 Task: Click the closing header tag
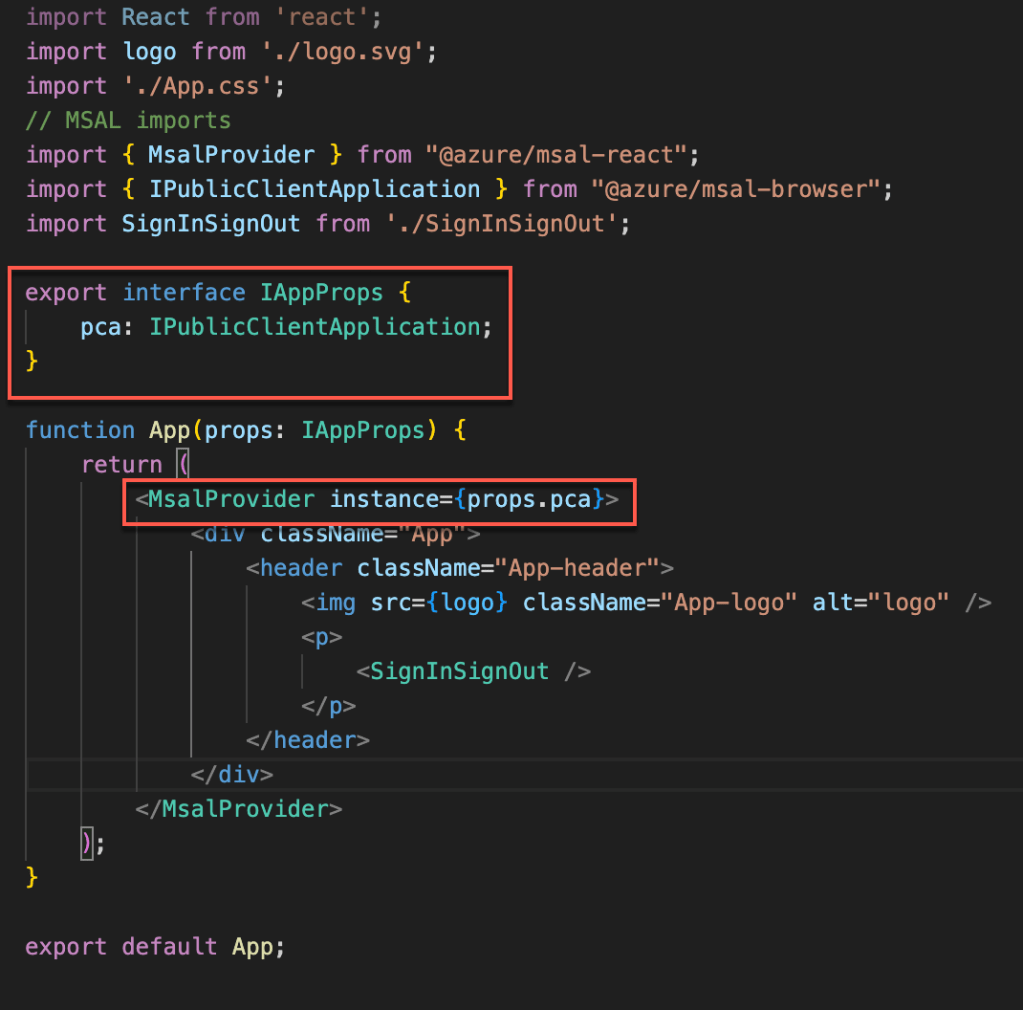pyautogui.click(x=308, y=740)
